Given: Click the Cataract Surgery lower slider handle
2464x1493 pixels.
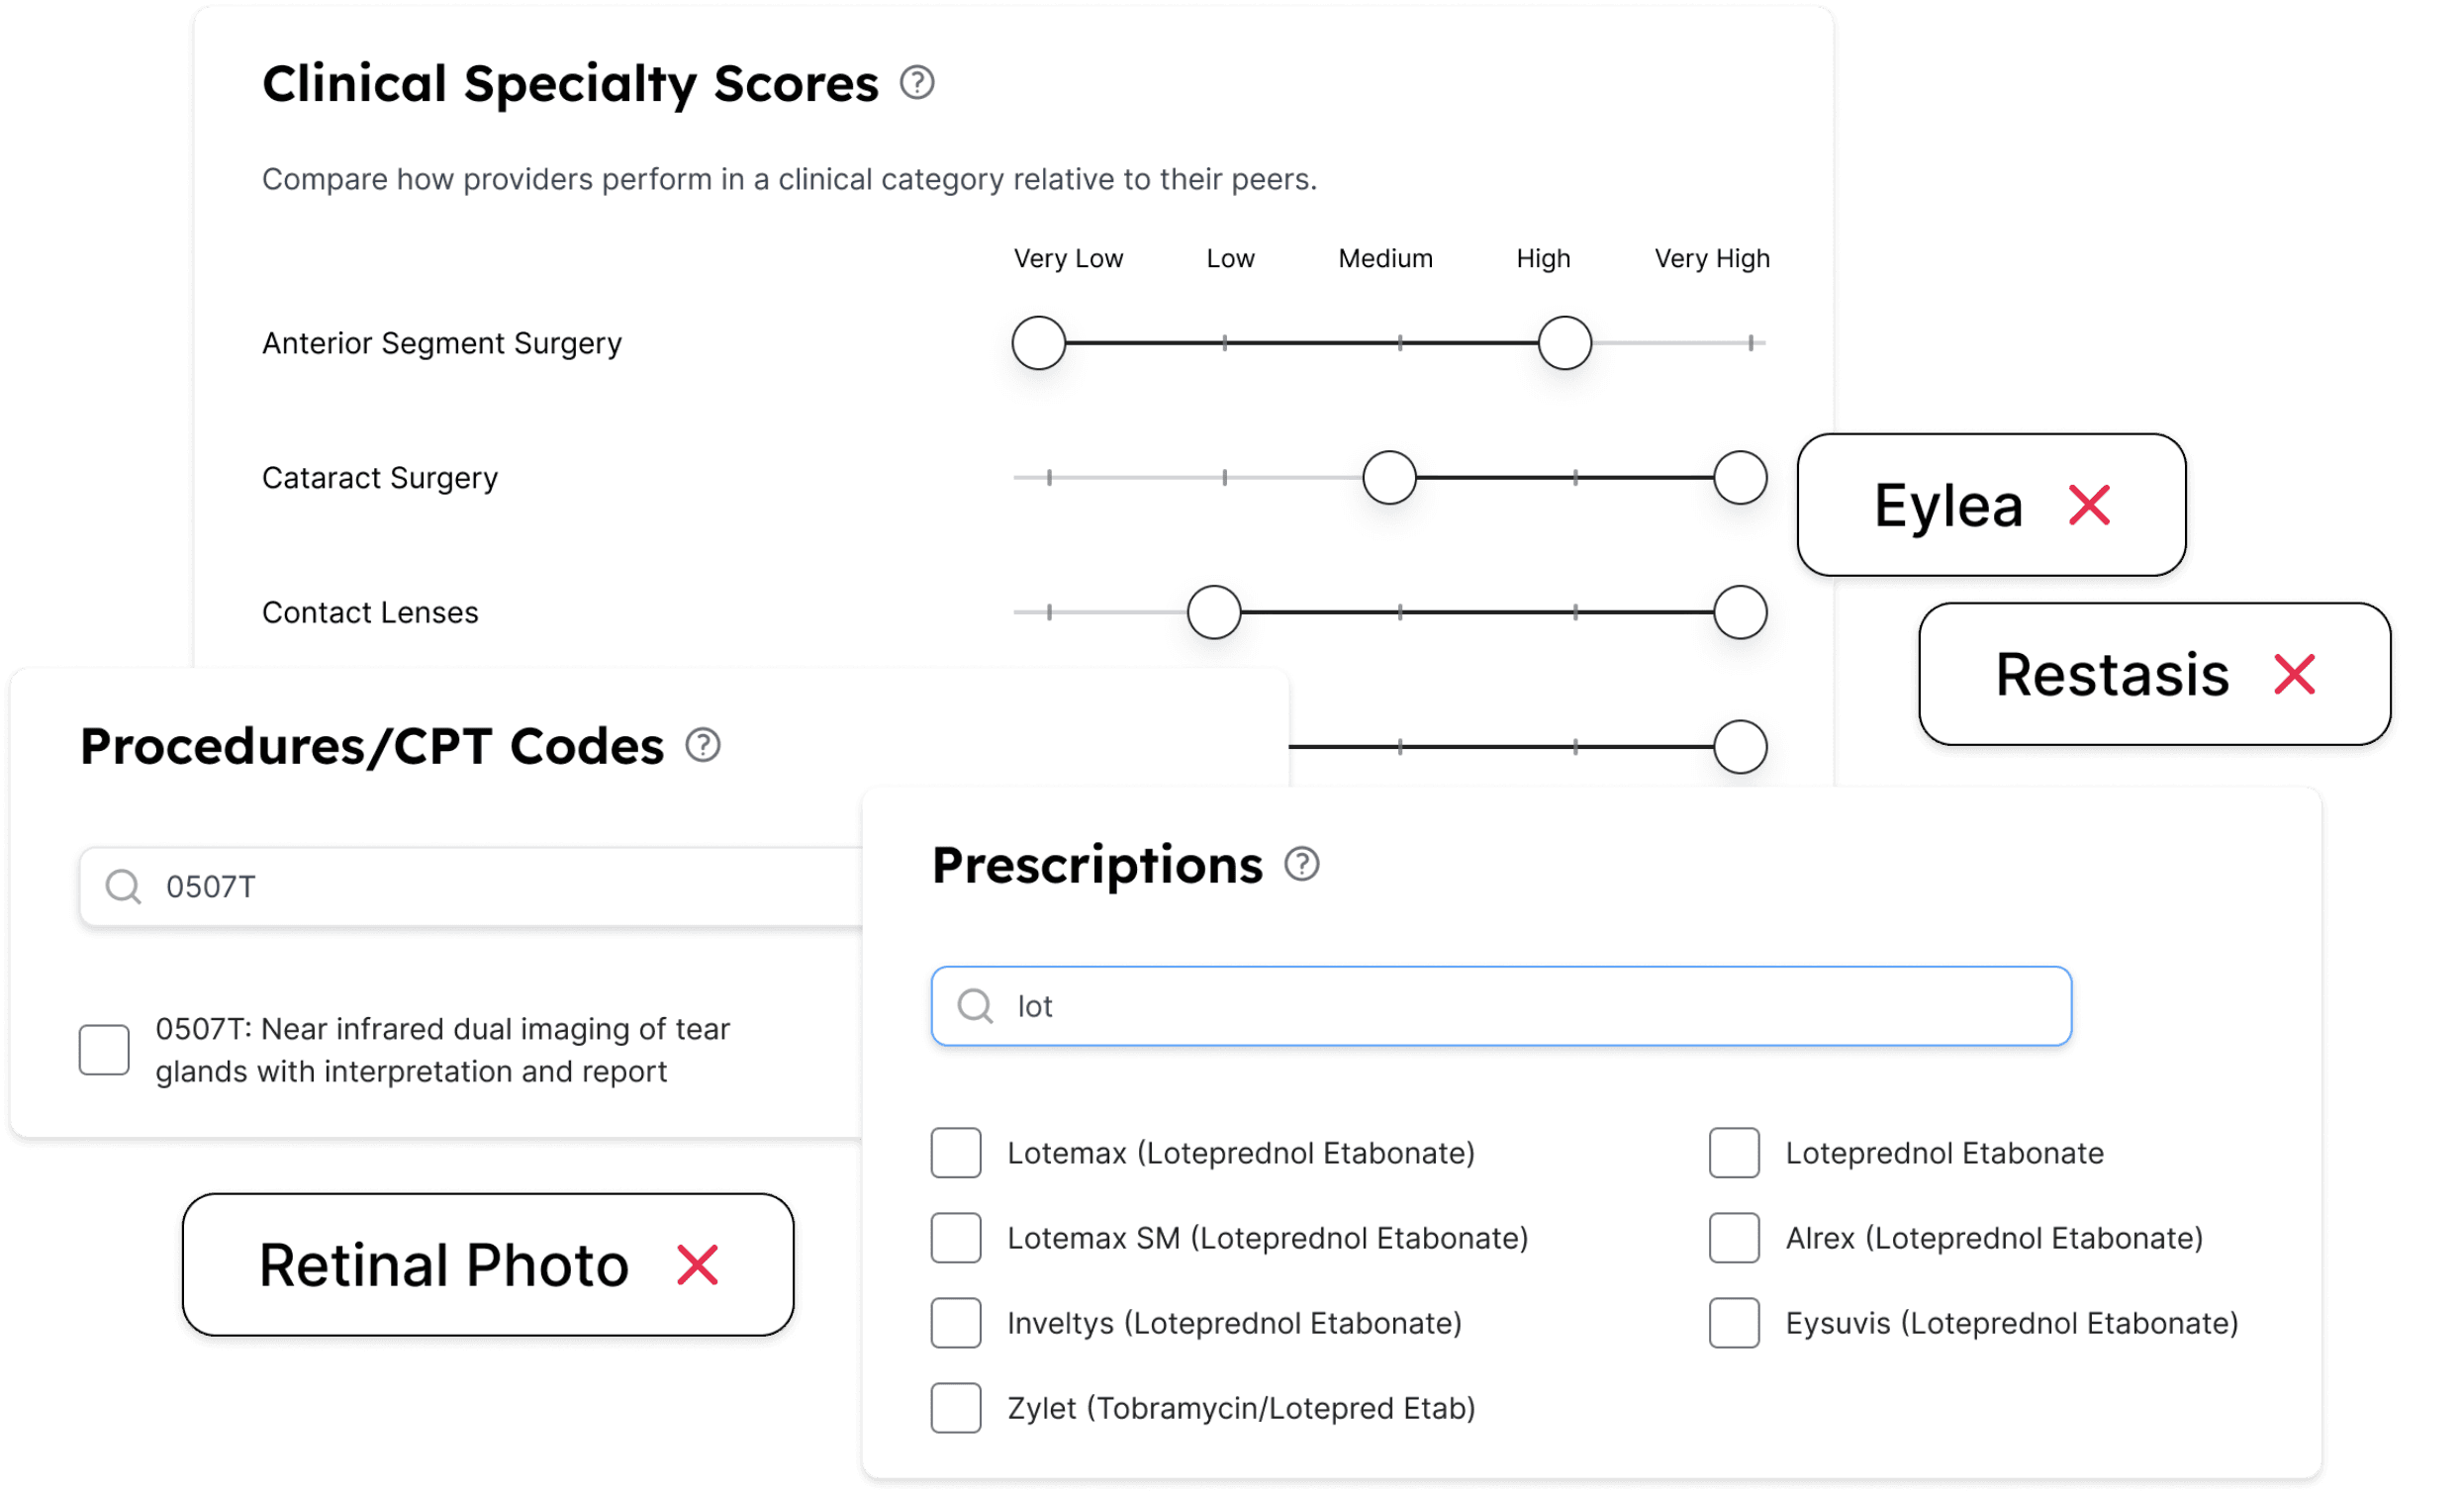Looking at the screenshot, I should 1389,477.
